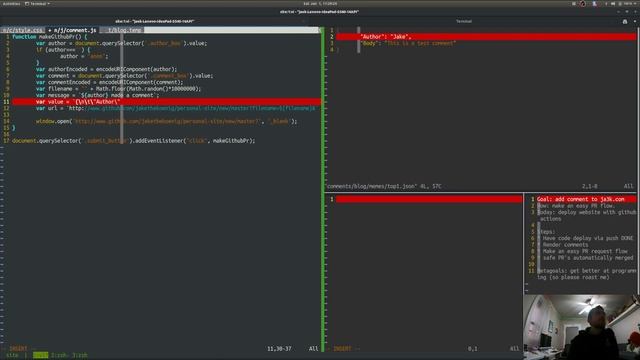Viewport: 640px width, 360px height.
Task: Click the webcam video overlay
Action: tap(581, 327)
